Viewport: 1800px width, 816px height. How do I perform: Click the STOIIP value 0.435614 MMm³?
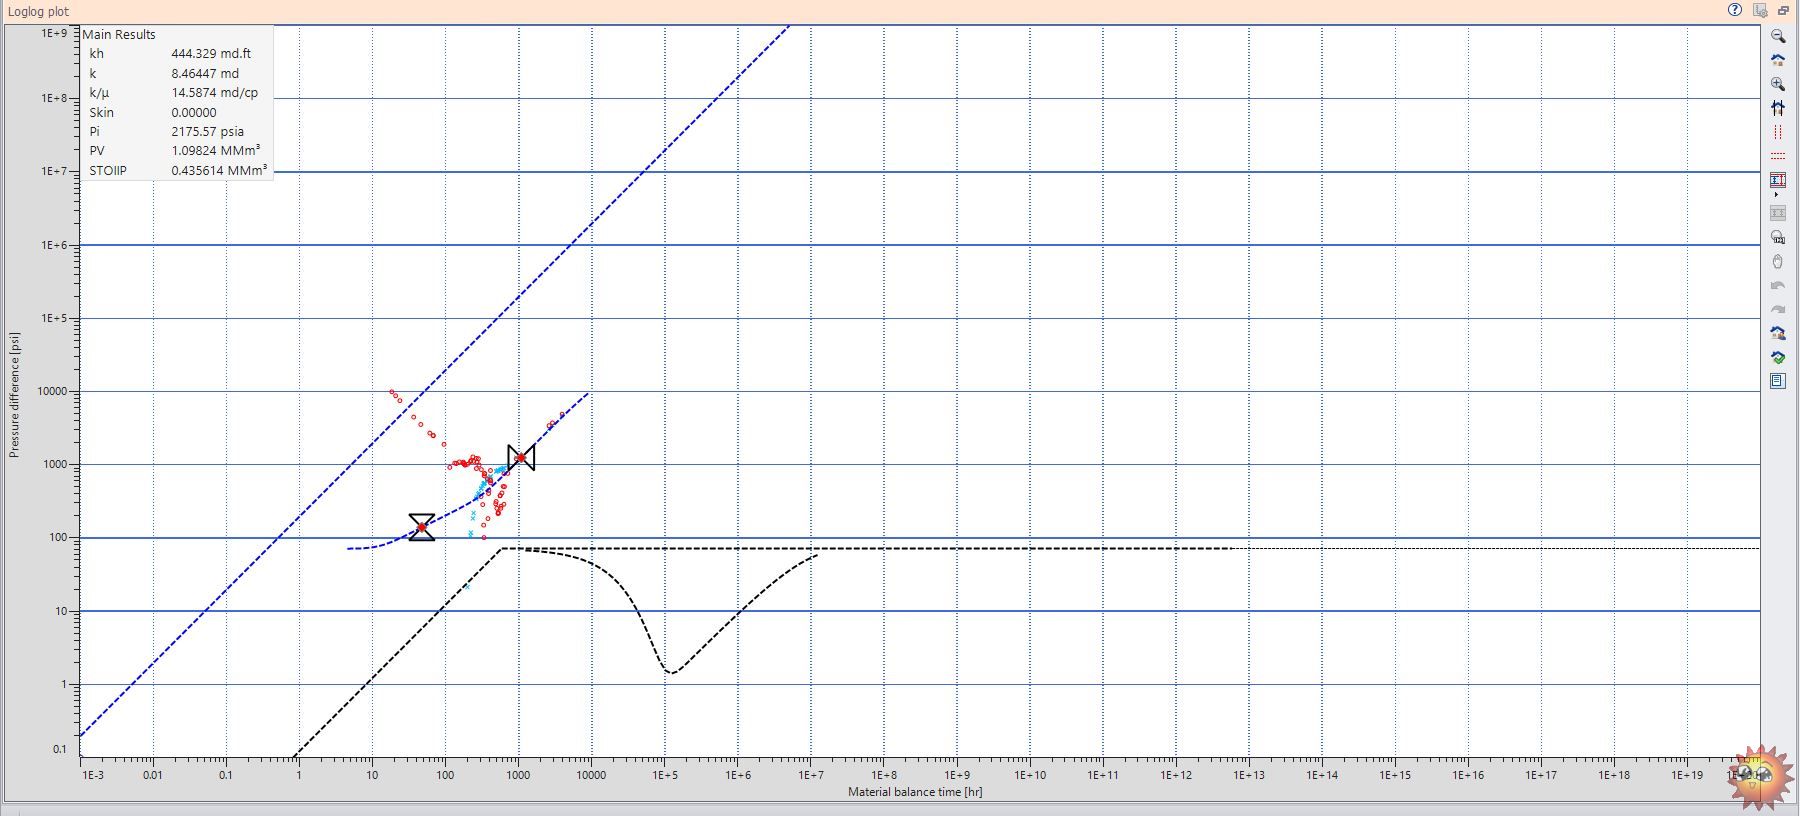tap(219, 170)
